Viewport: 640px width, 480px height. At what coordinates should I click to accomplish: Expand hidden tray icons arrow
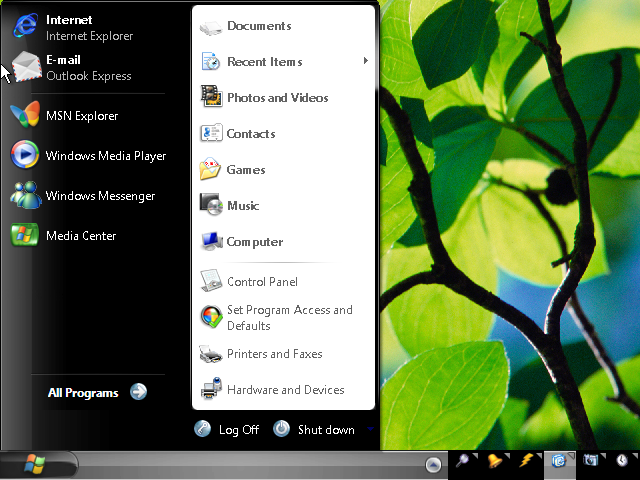pyautogui.click(x=433, y=464)
